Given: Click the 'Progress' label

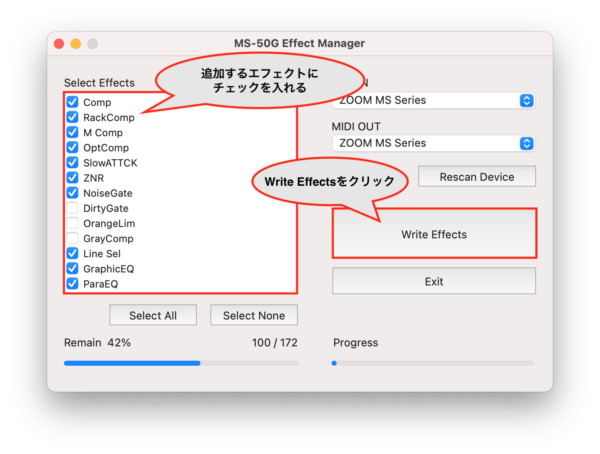Looking at the screenshot, I should pyautogui.click(x=355, y=343).
